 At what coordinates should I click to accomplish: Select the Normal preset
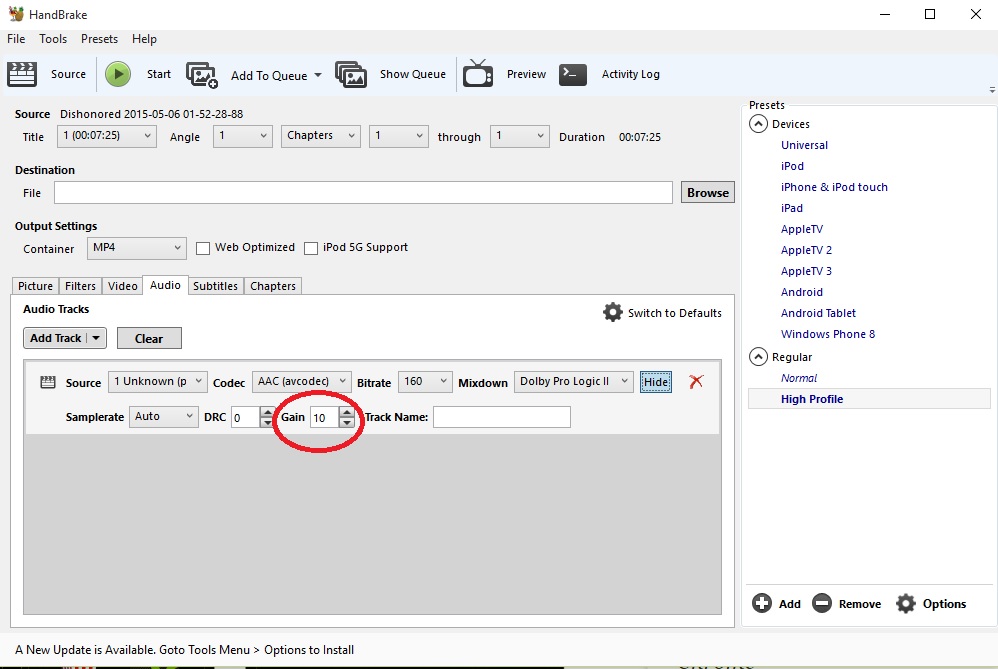[x=799, y=377]
